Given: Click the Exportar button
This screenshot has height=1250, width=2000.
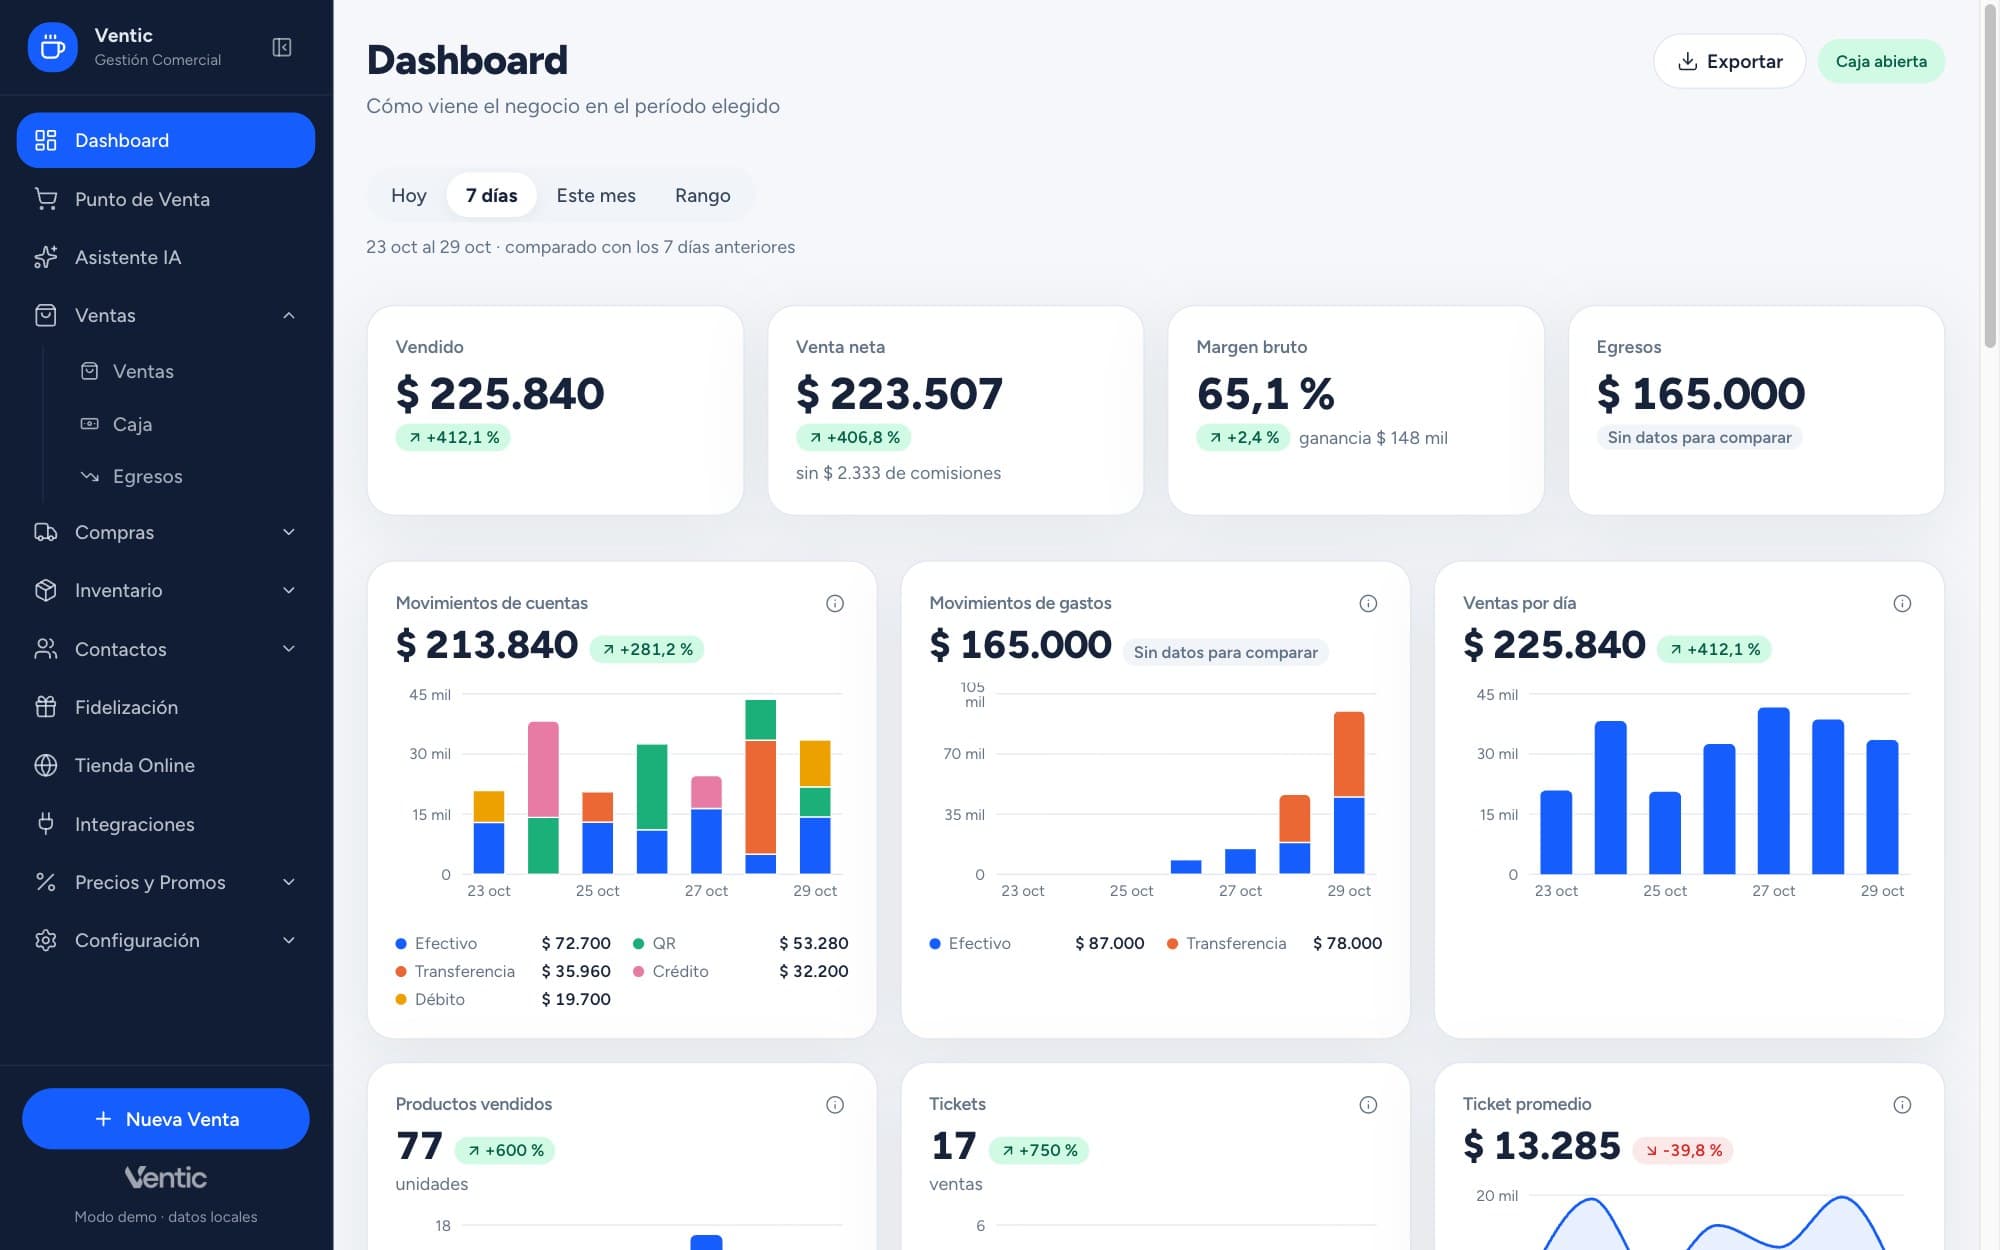Looking at the screenshot, I should (x=1729, y=61).
